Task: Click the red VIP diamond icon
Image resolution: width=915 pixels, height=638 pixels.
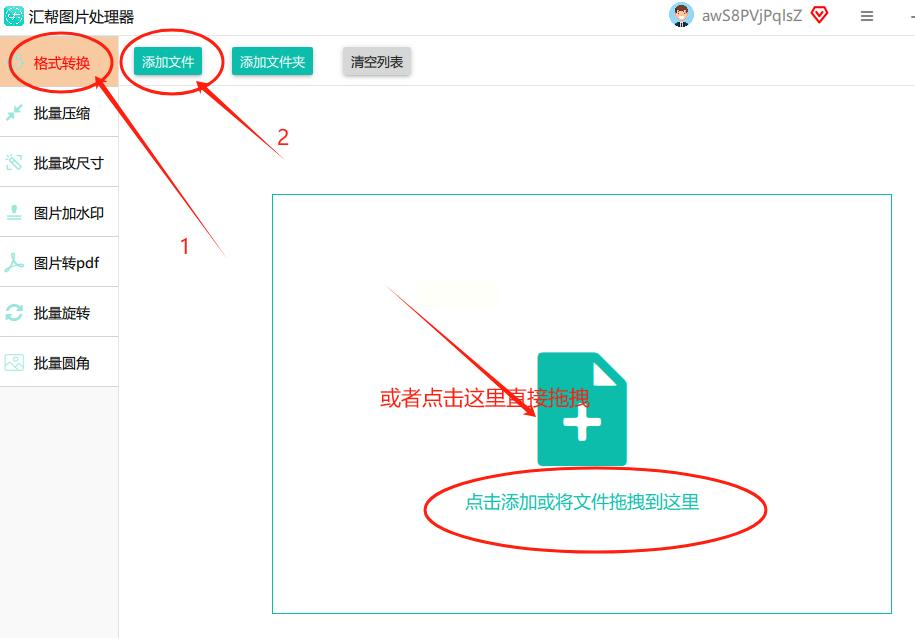Action: point(819,15)
